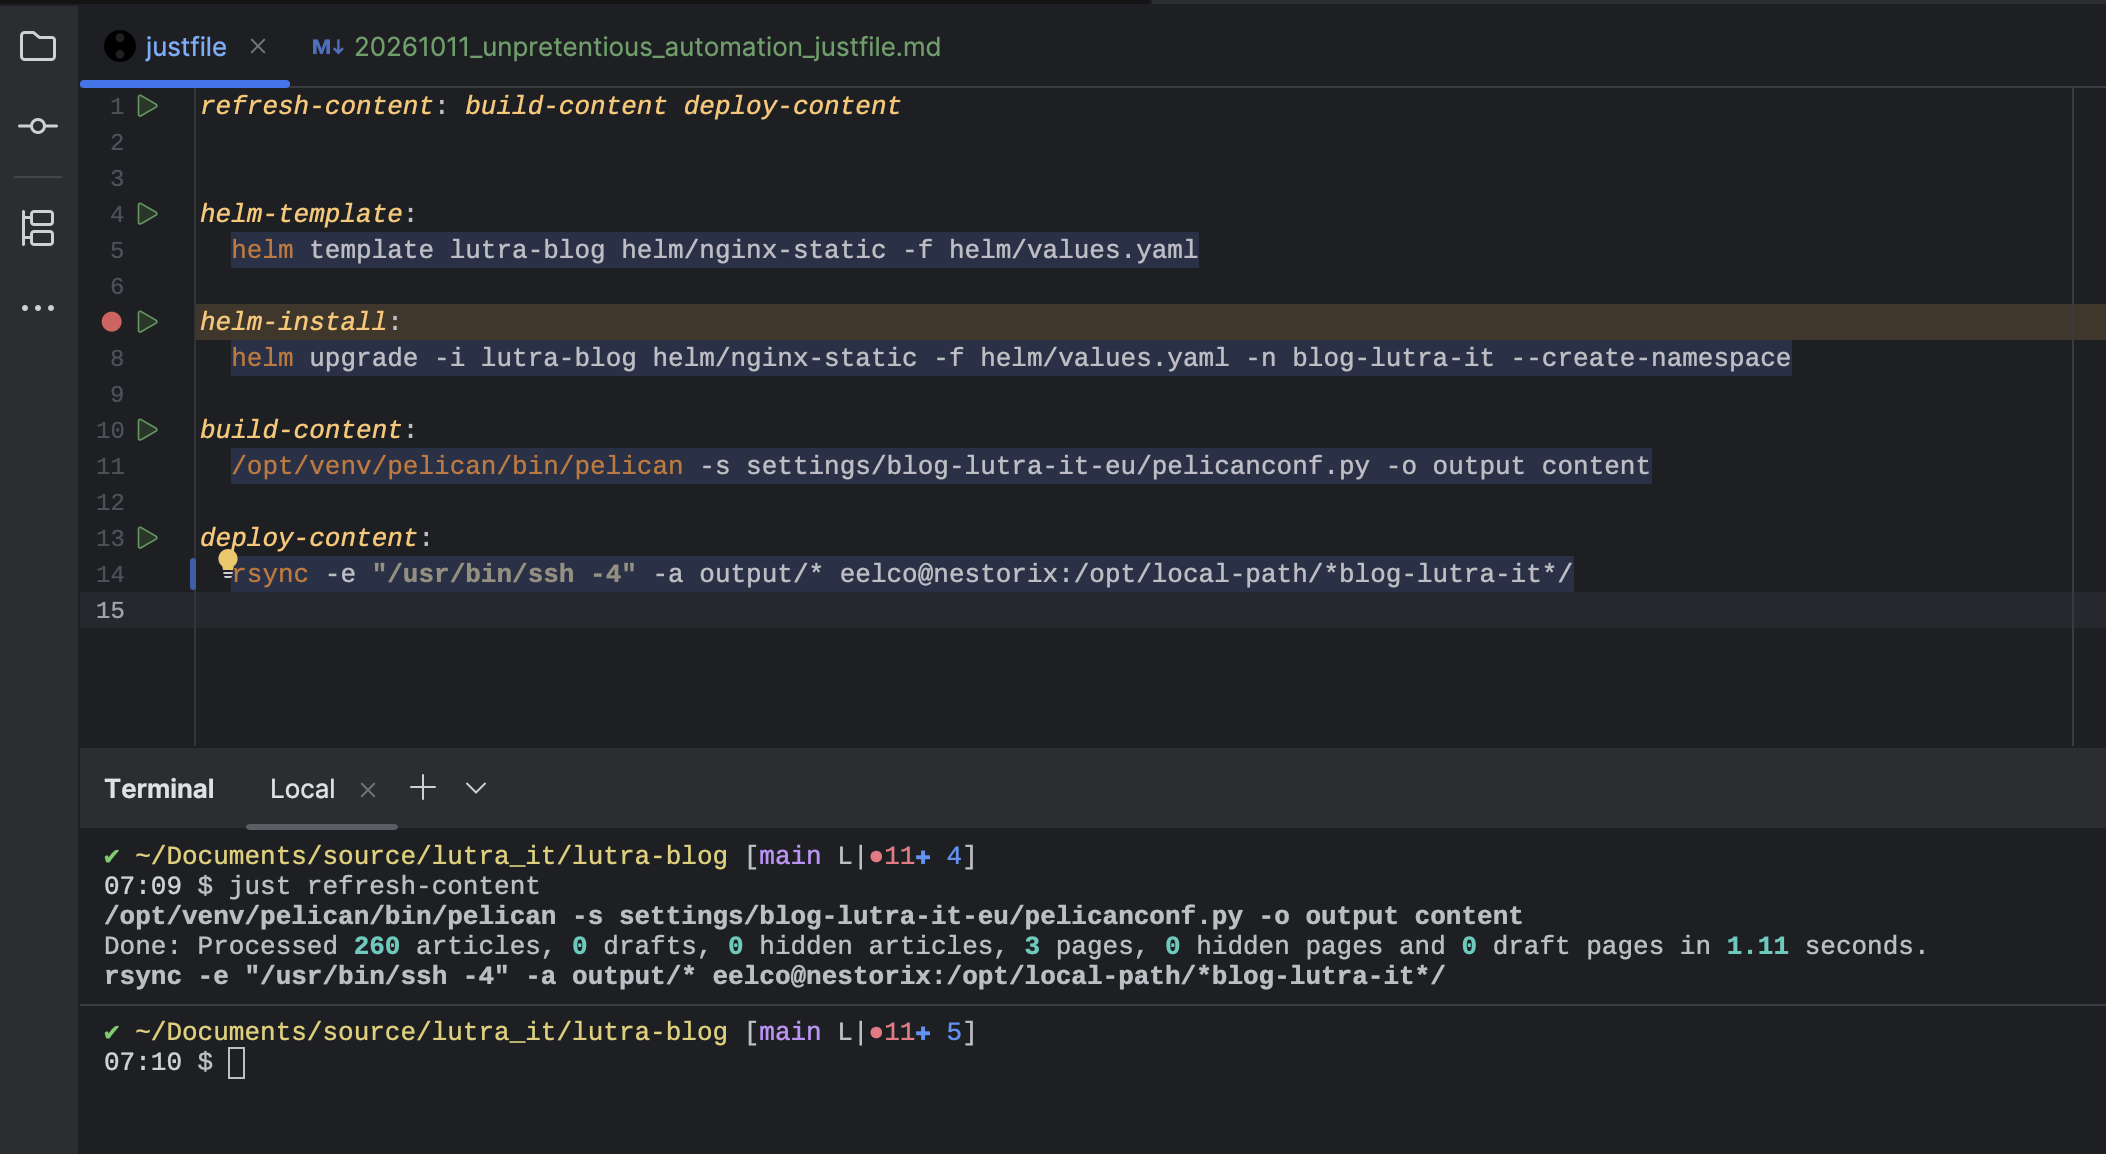Click the pelican command on line 11
The width and height of the screenshot is (2106, 1154).
pos(941,466)
